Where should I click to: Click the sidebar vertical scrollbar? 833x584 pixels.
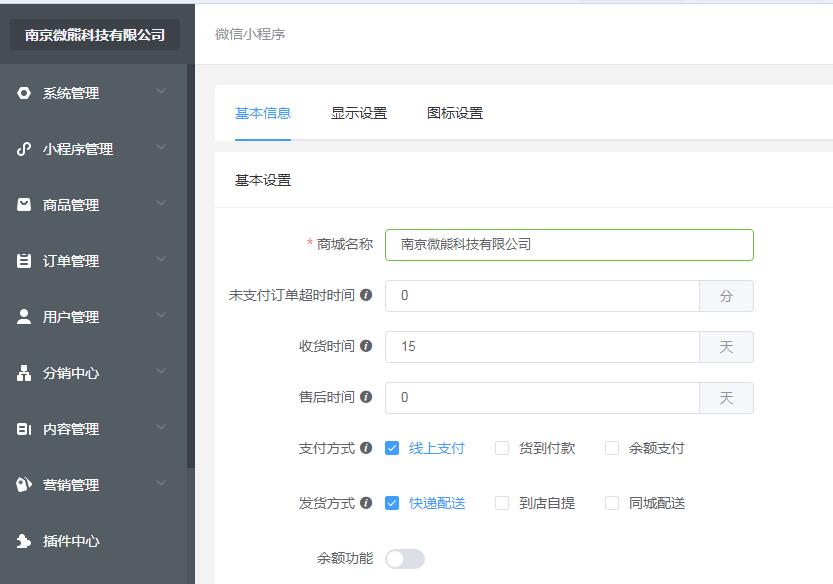(x=191, y=266)
